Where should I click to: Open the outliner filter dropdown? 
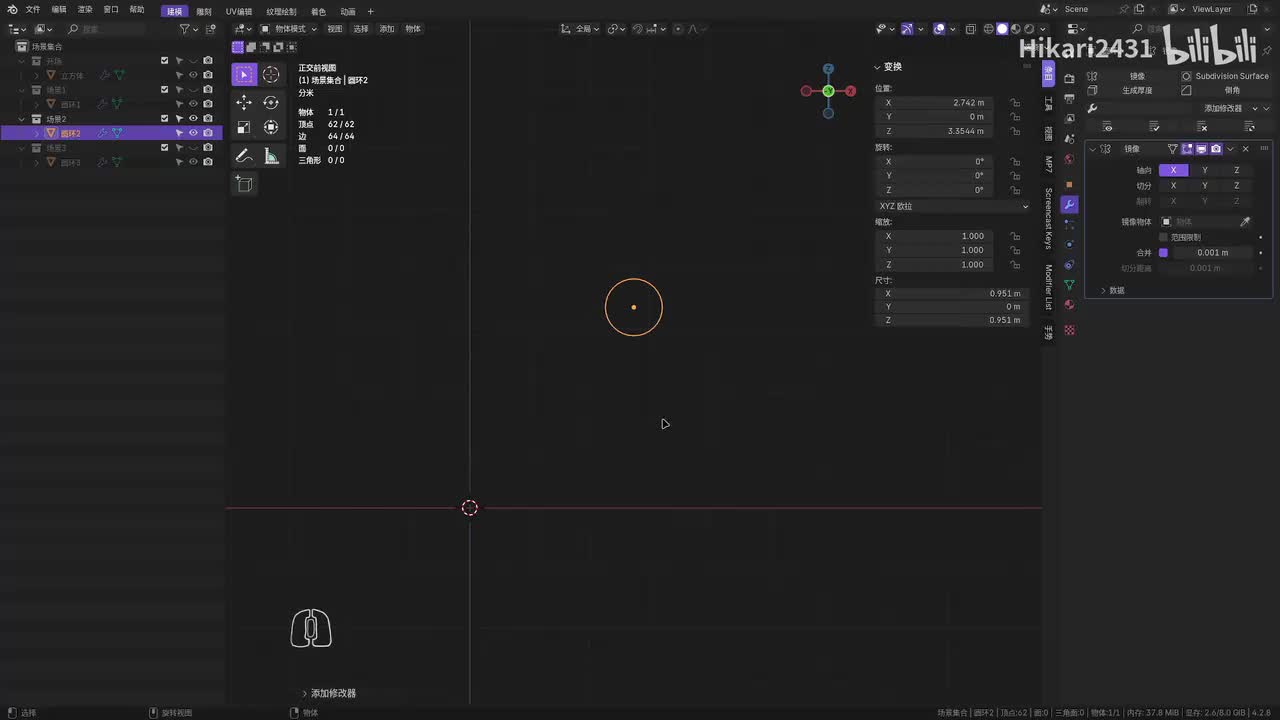tap(187, 29)
